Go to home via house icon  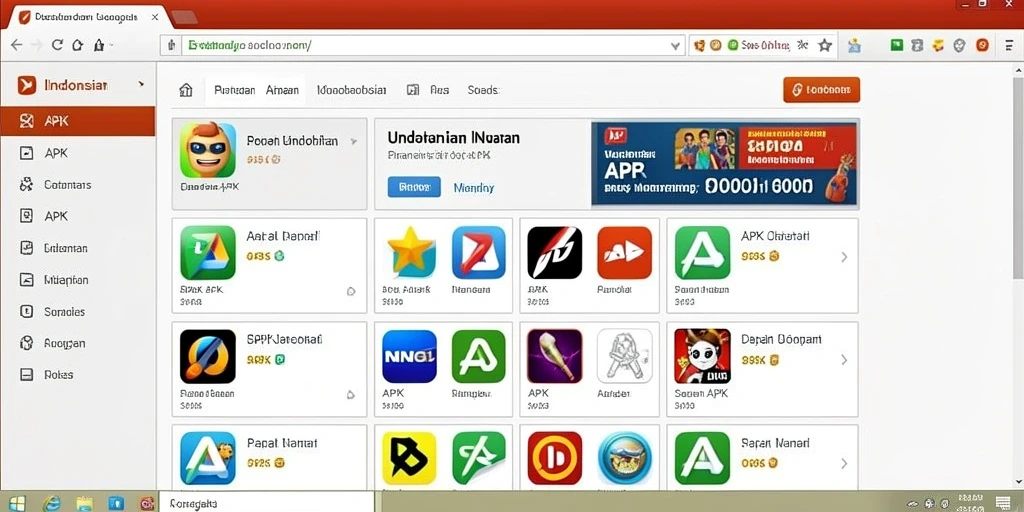coord(186,90)
